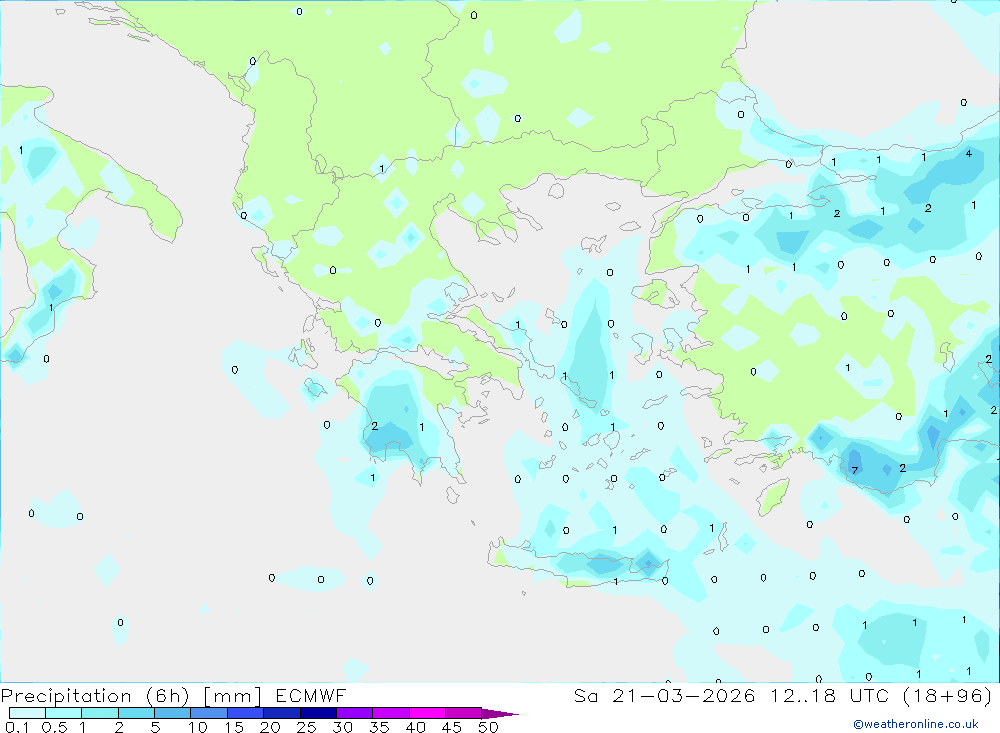Screen dimensions: 1000x733
Task: Pick the 10–15 mm legend swatch
Action: [209, 713]
